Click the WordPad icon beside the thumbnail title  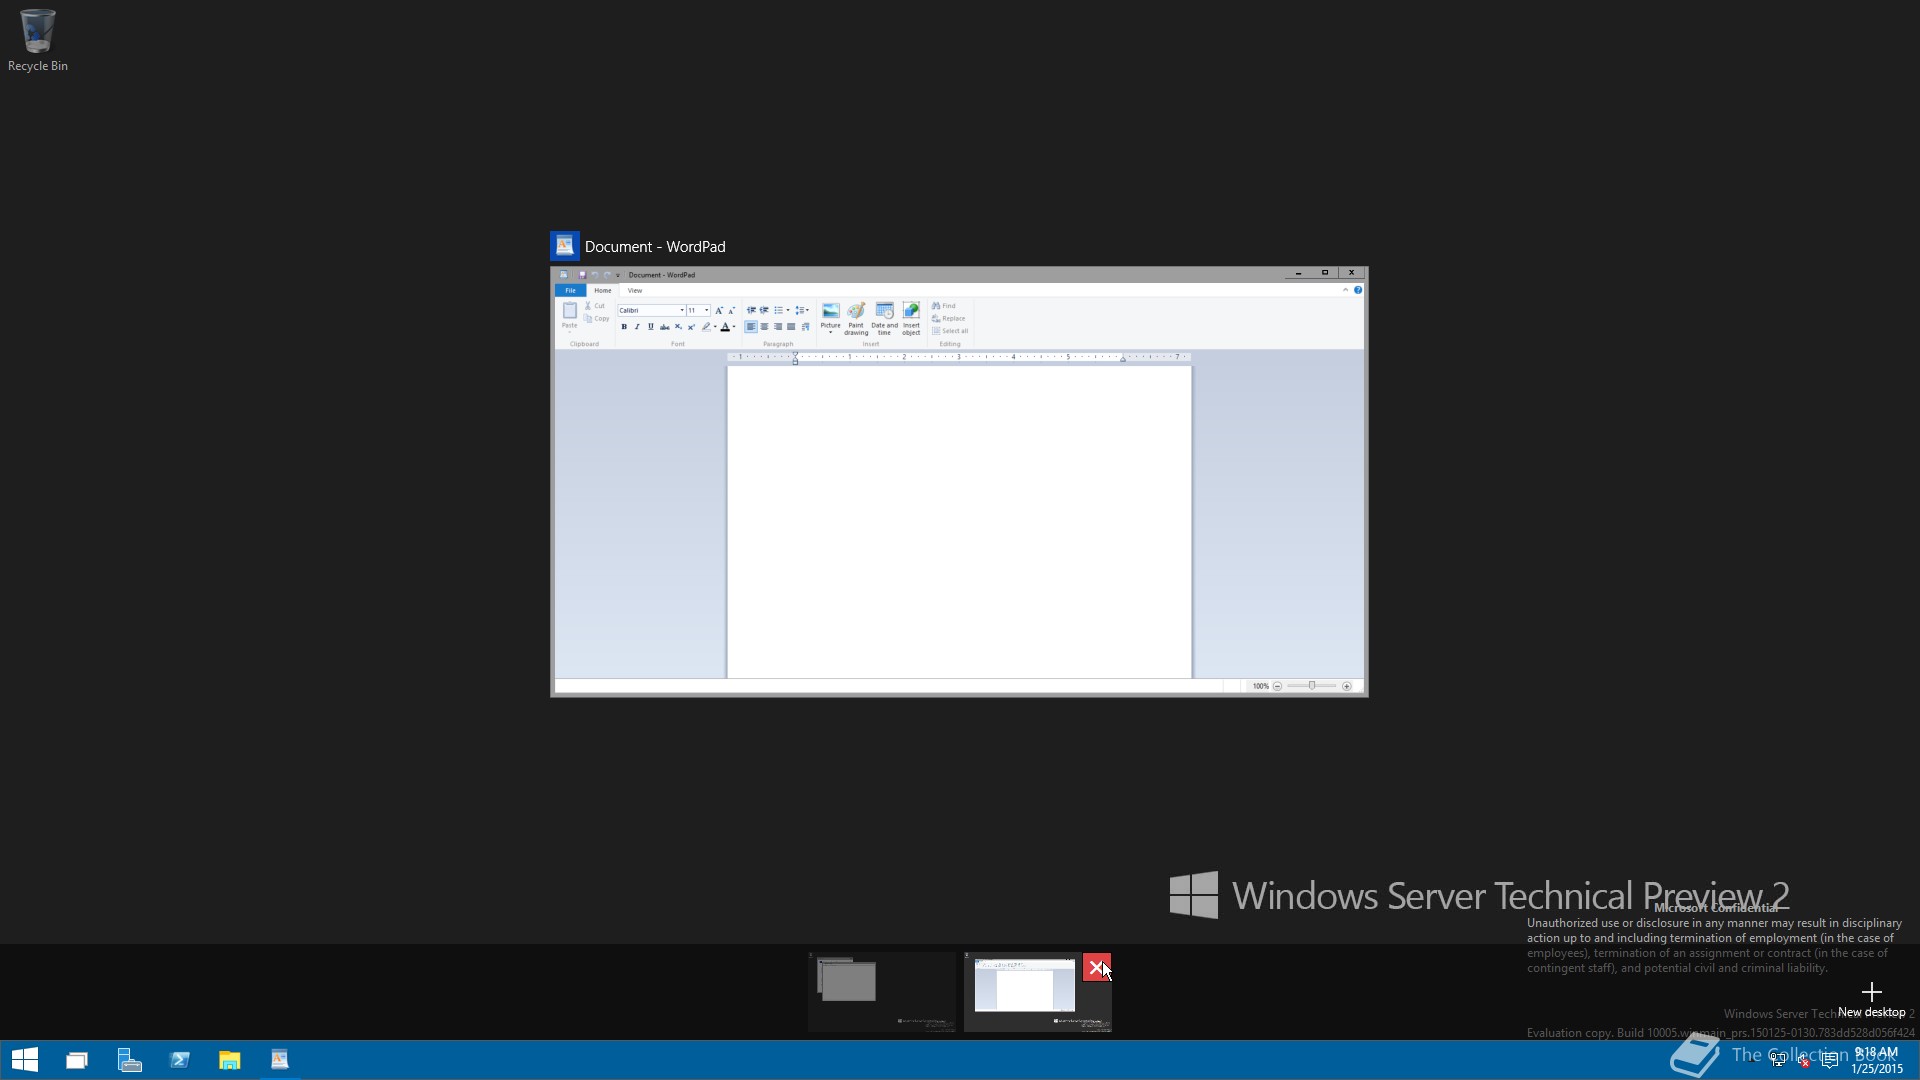564,246
